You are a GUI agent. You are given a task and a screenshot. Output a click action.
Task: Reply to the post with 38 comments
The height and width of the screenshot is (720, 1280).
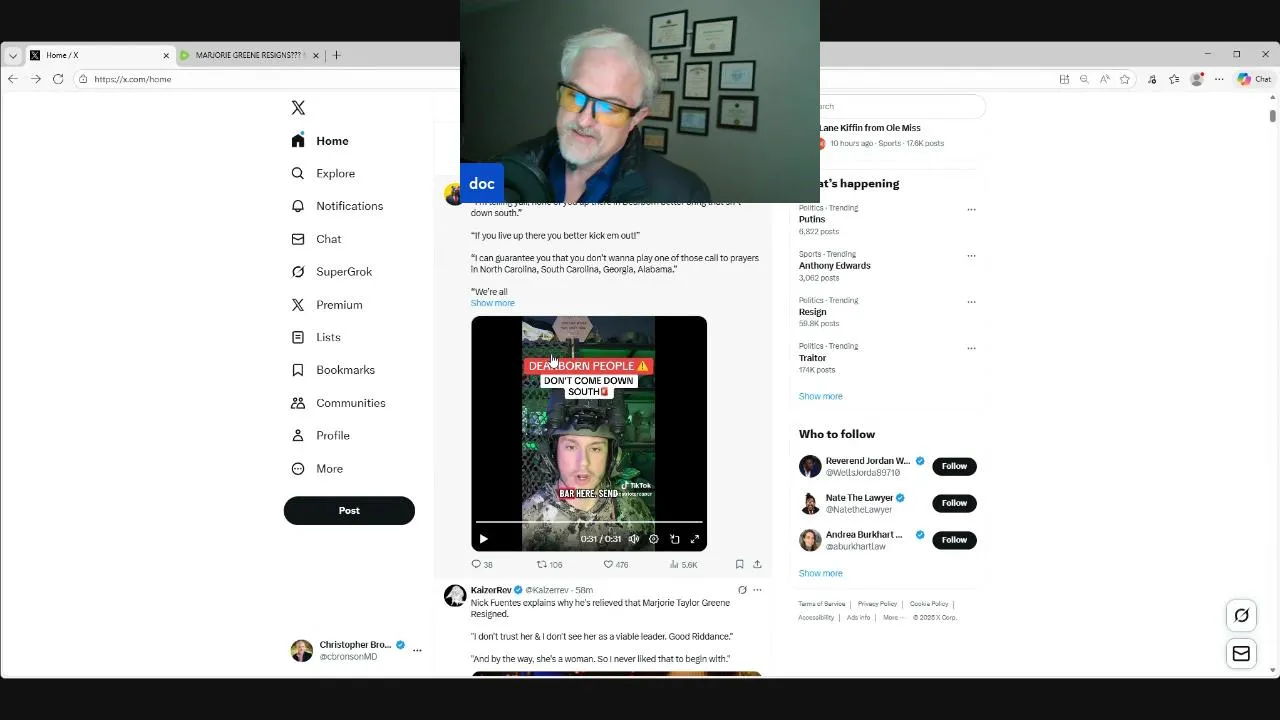click(482, 564)
